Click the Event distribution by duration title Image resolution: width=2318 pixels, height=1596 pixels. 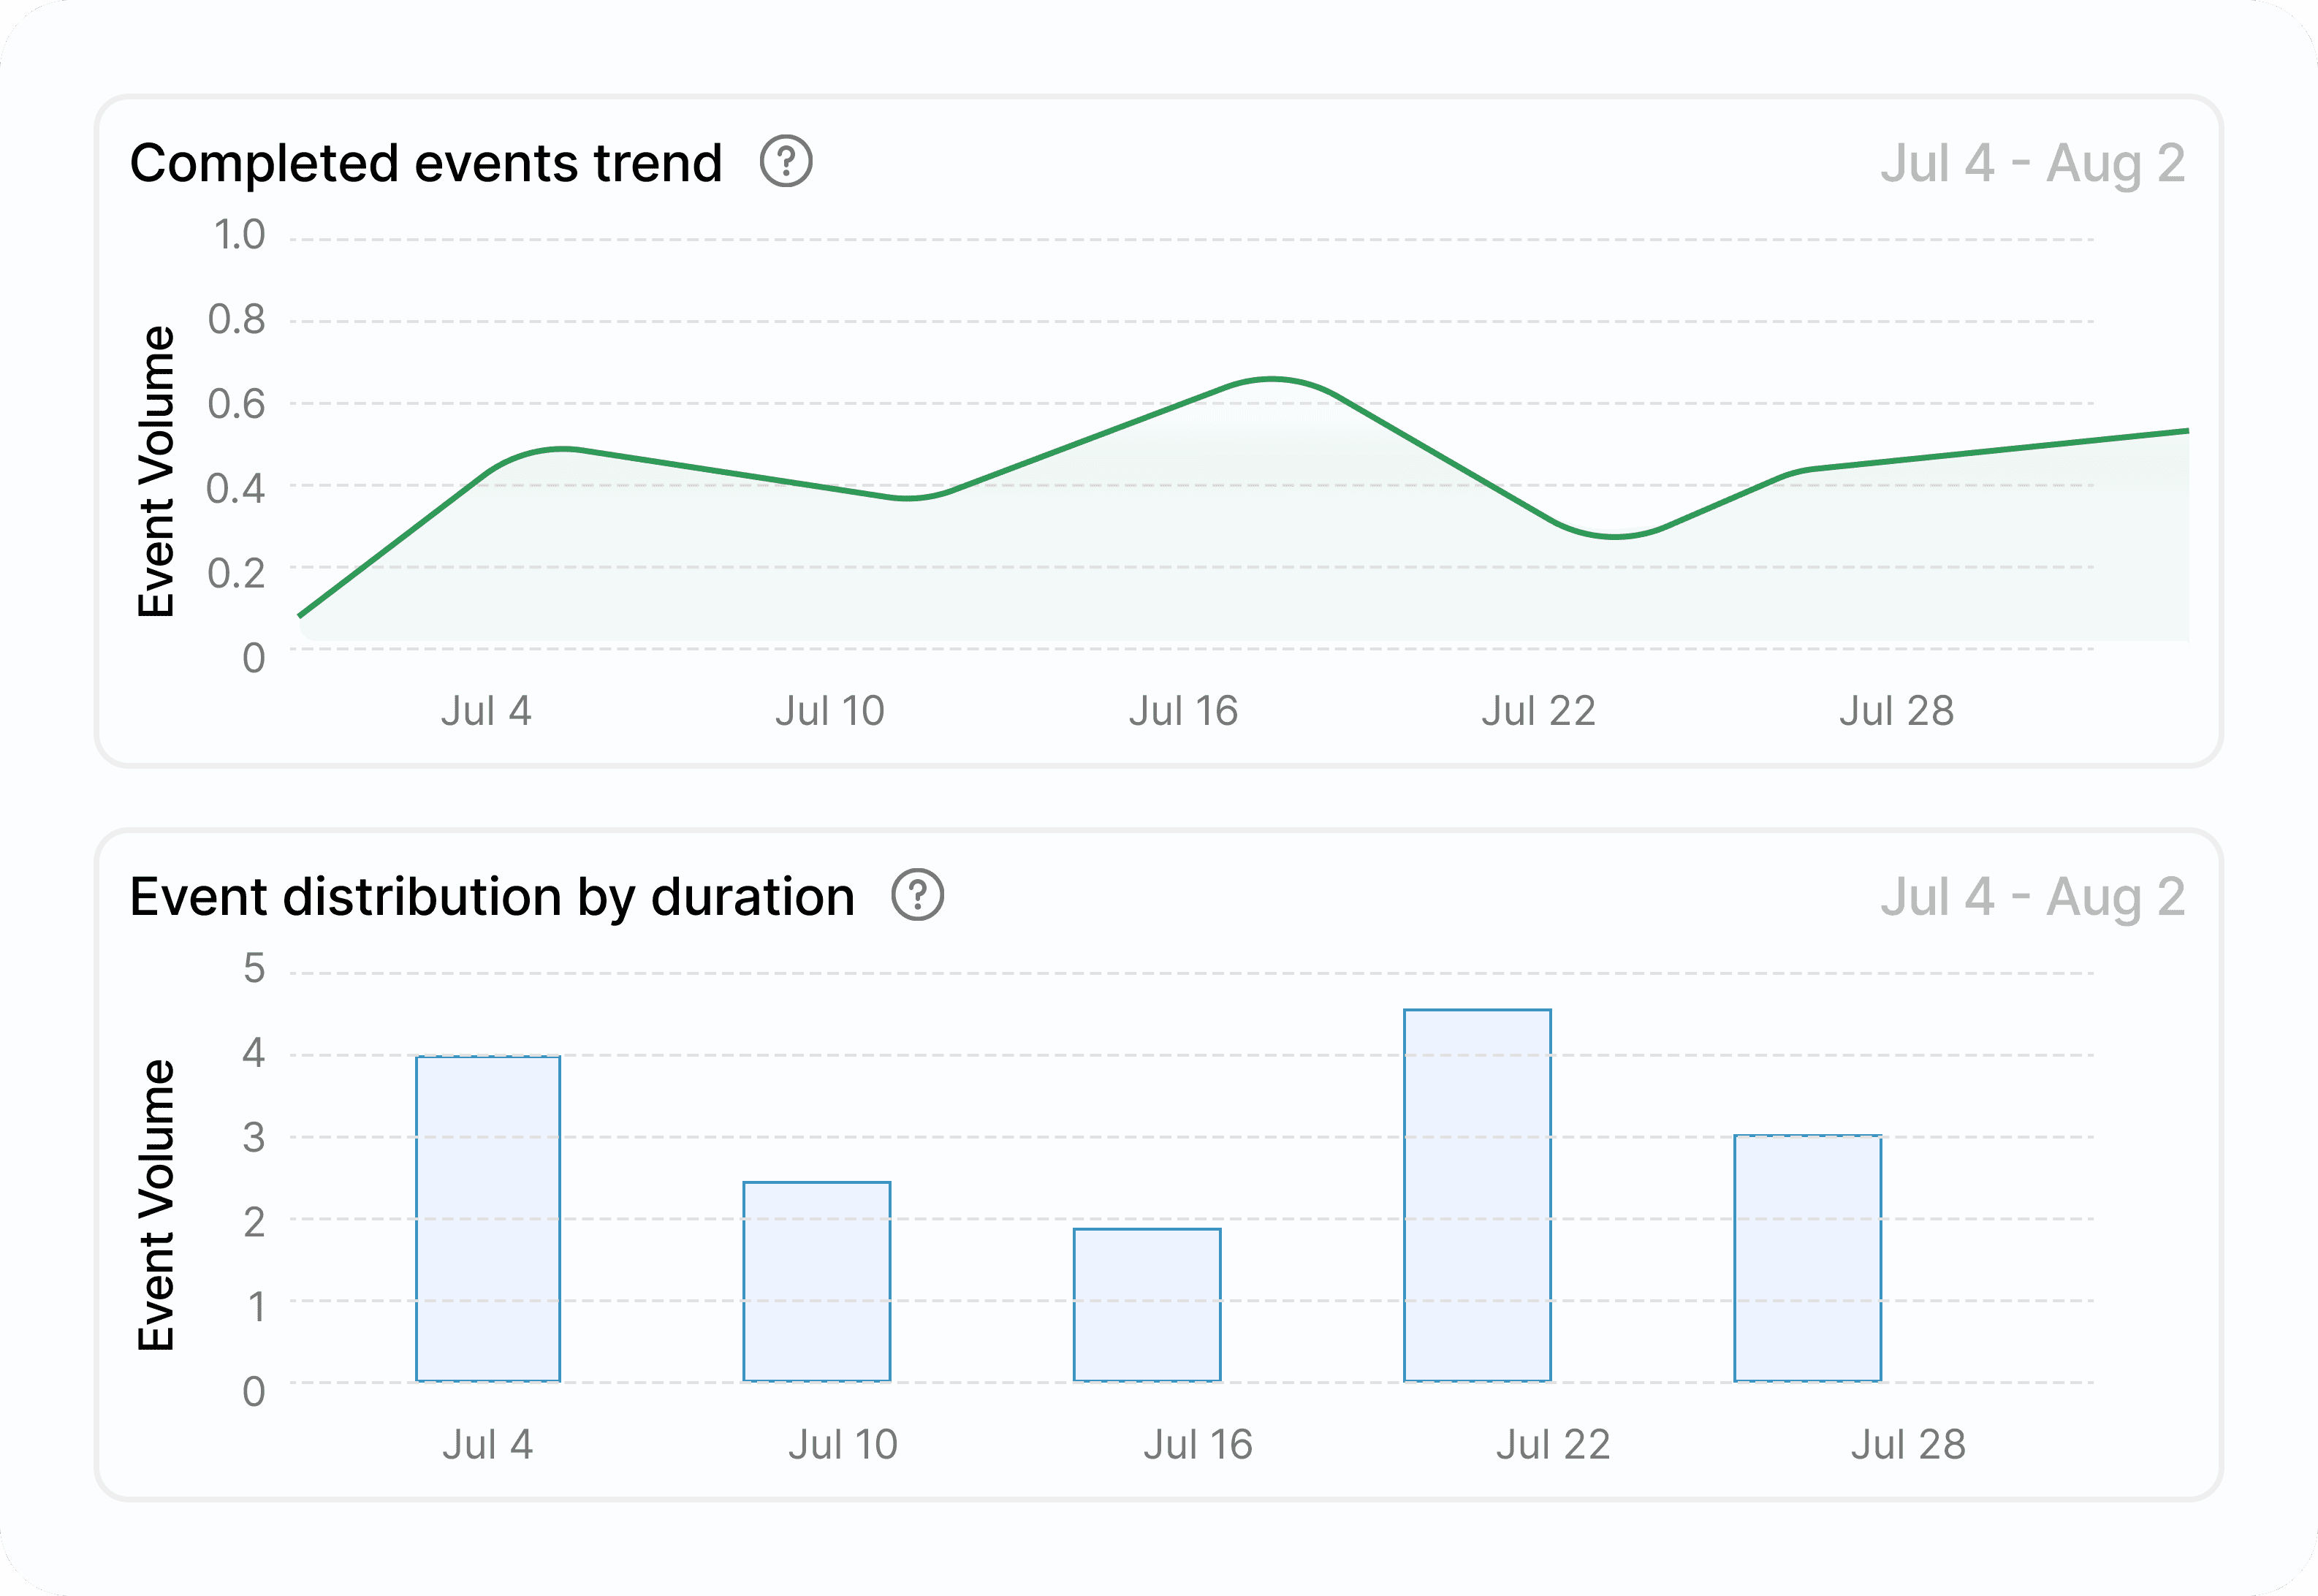[x=492, y=896]
